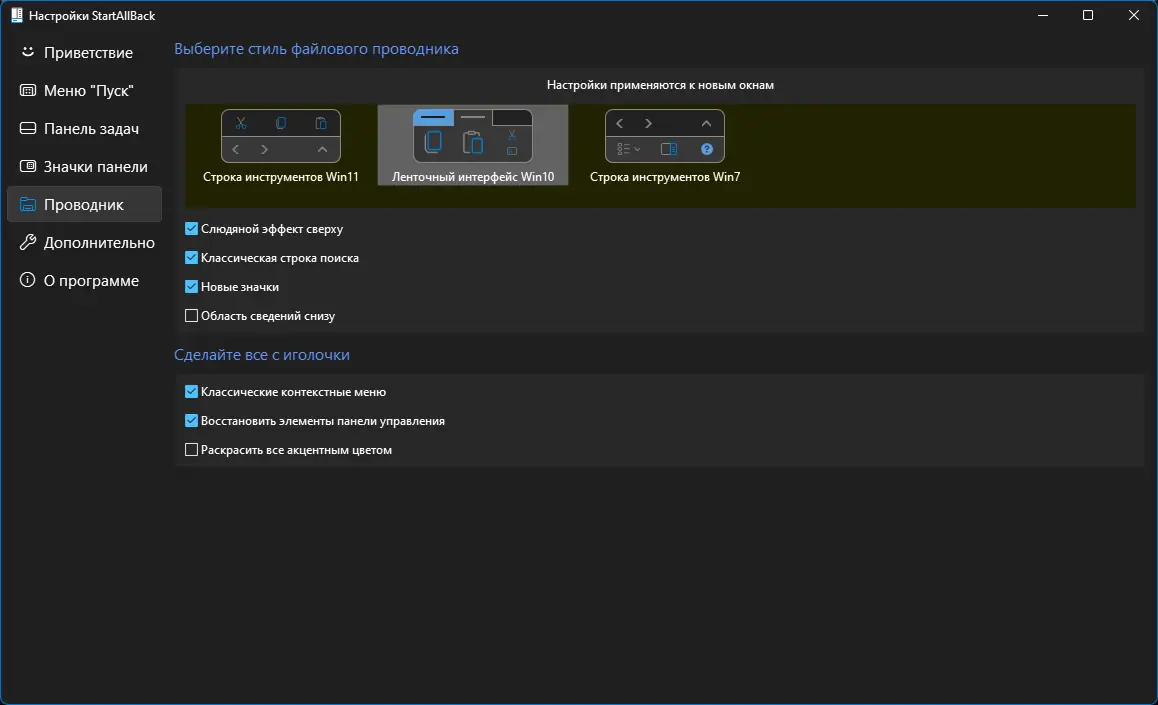1158x705 pixels.
Task: Click the Сделайте все с иголочки heading
Action: tap(261, 355)
